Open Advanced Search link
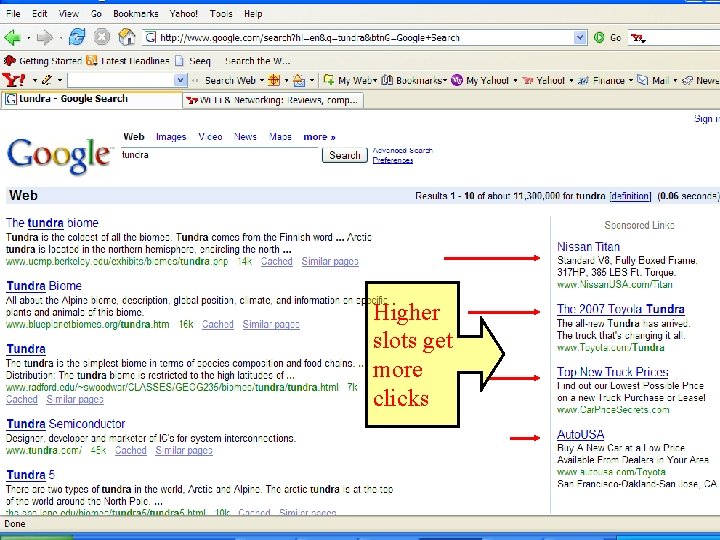This screenshot has width=720, height=540. tap(403, 150)
